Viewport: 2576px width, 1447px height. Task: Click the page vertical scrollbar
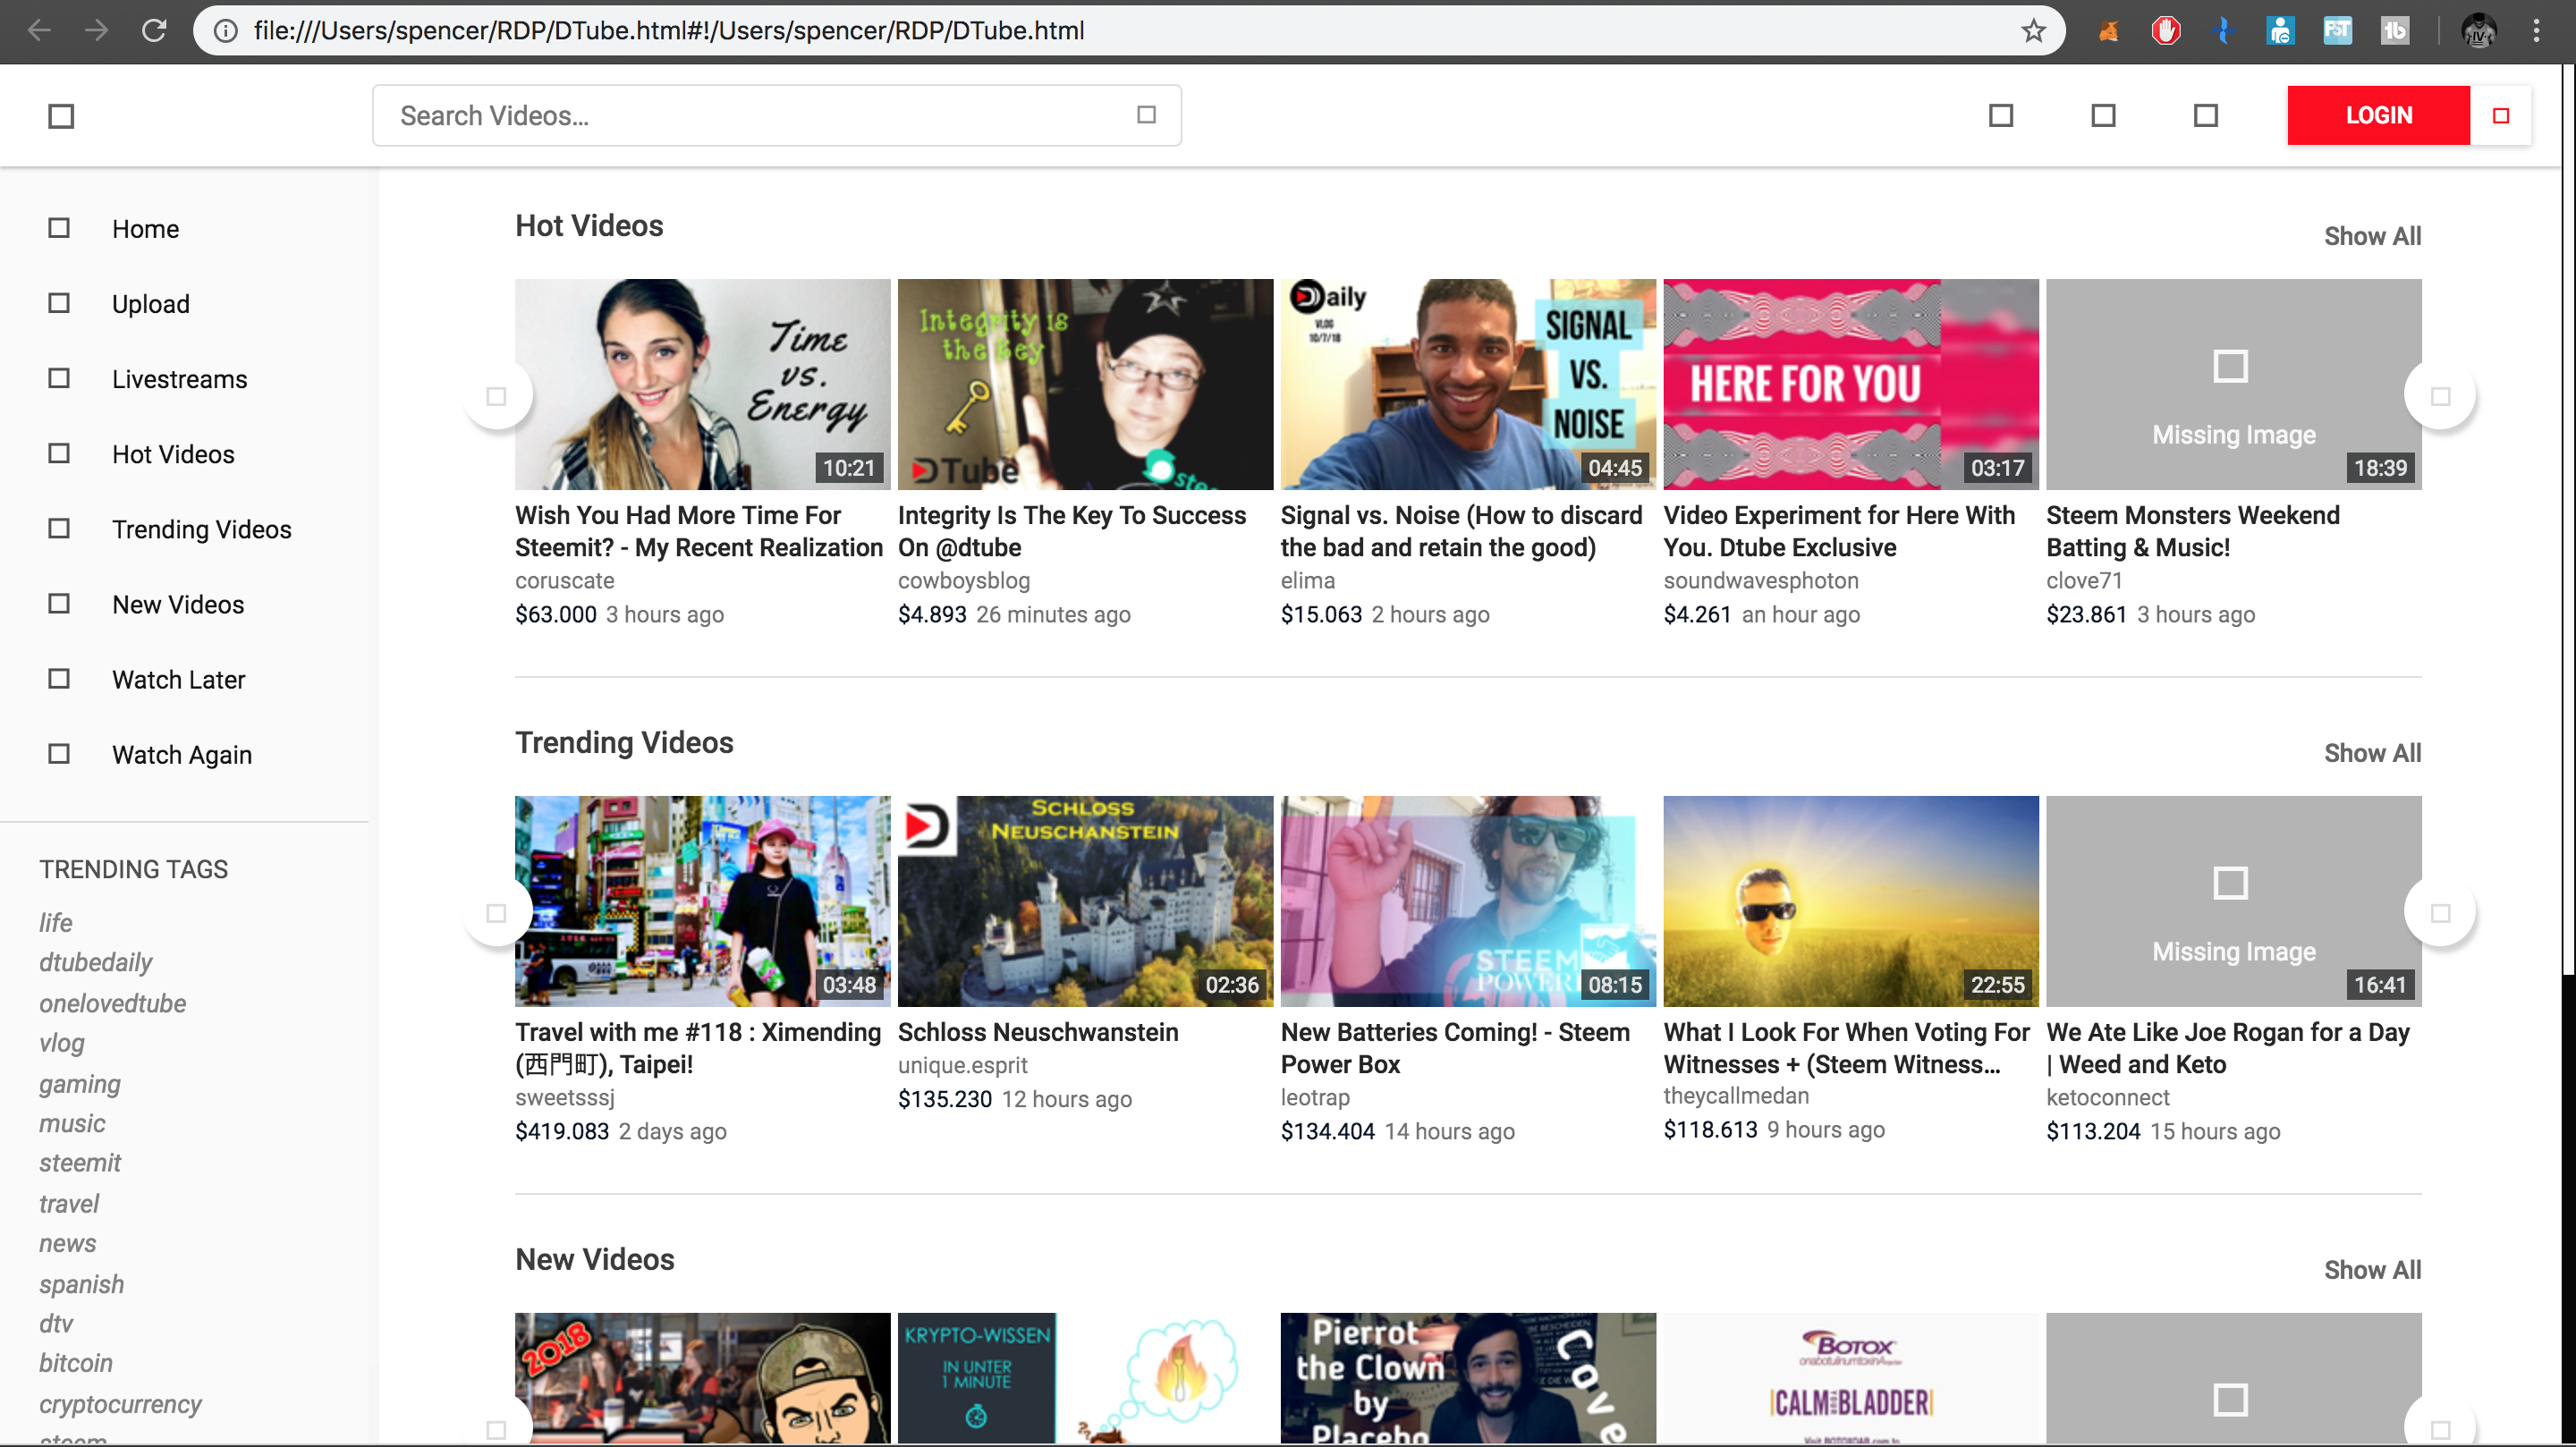point(2568,520)
